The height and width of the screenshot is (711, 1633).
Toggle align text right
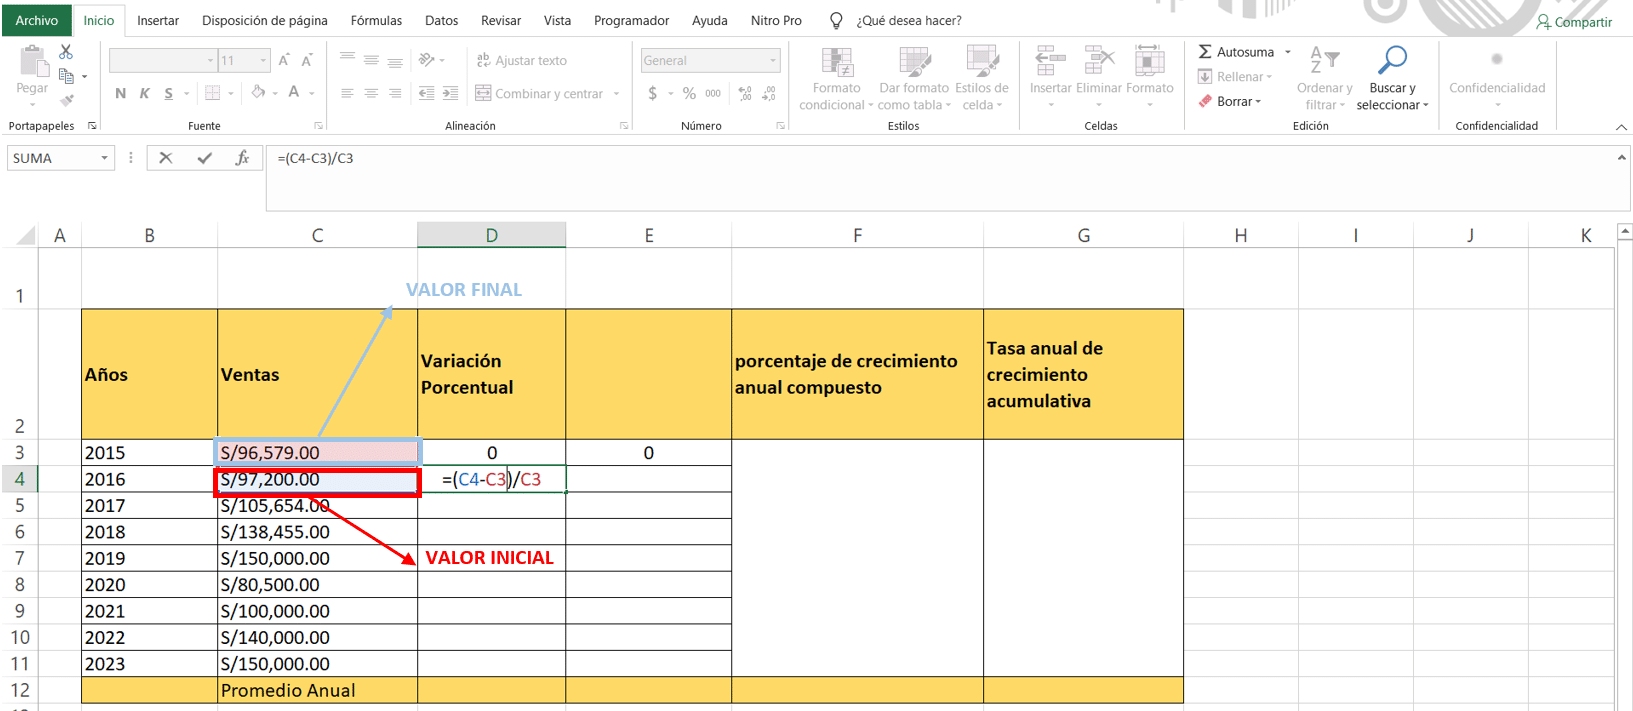395,93
